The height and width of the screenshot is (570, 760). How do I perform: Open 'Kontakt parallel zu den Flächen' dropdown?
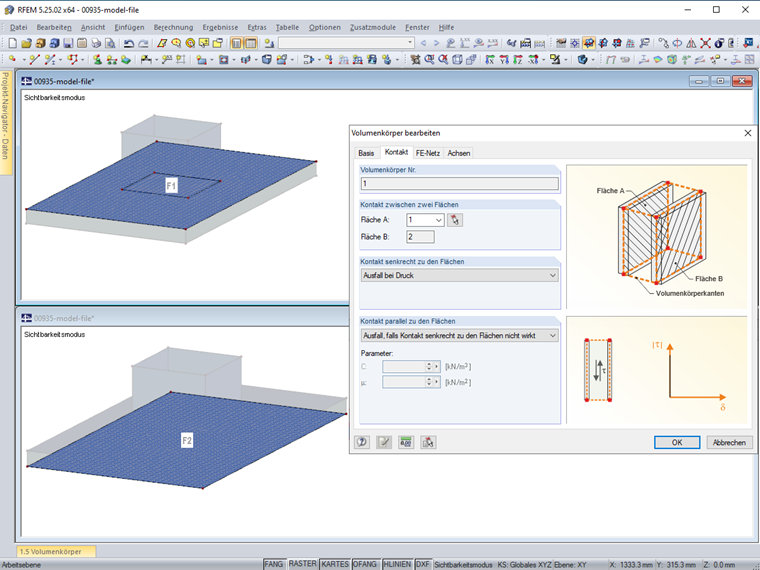click(459, 335)
